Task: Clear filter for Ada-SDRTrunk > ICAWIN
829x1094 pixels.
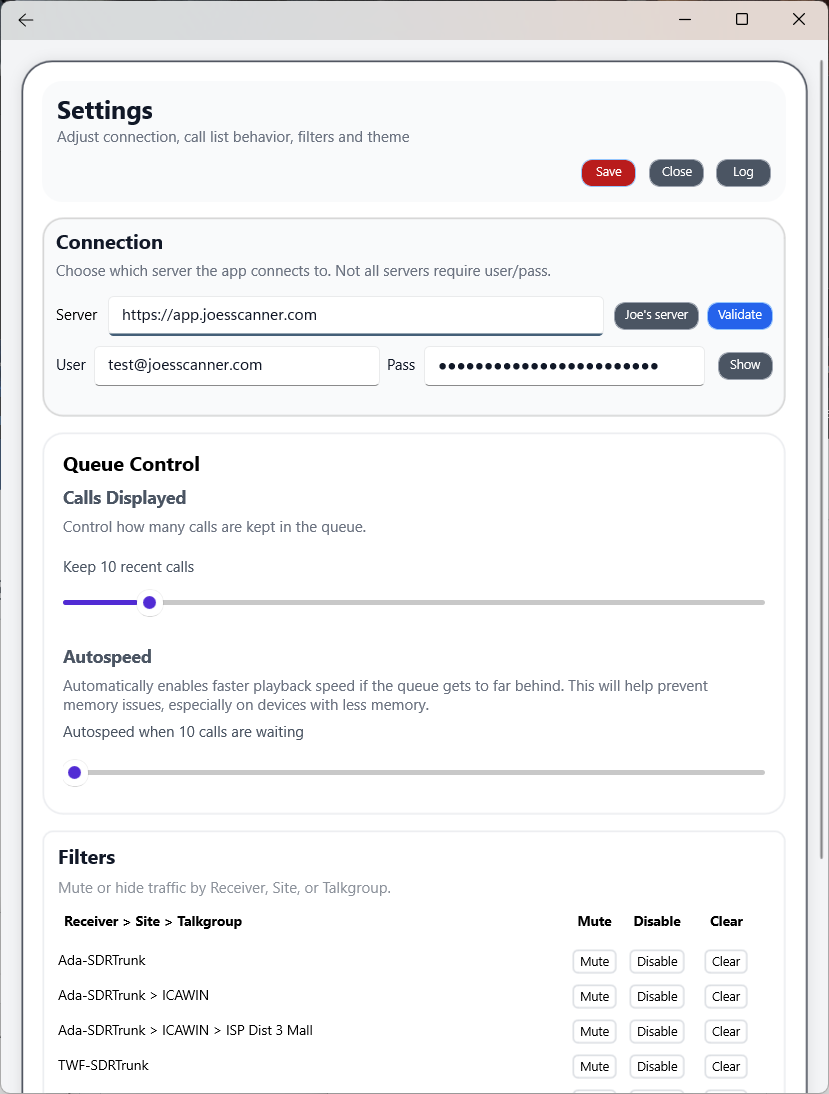Action: 726,996
